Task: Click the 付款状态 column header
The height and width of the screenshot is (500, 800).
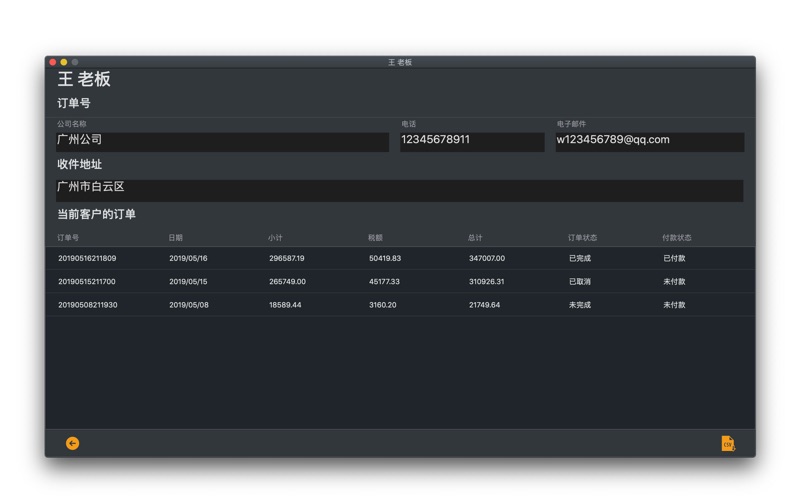Action: (x=676, y=238)
